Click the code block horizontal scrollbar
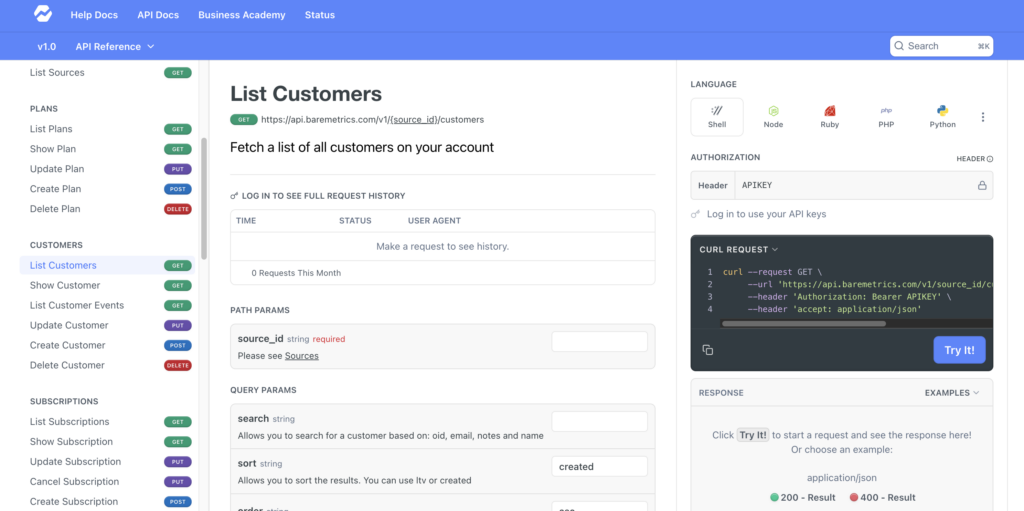Viewport: 1024px width, 511px height. [803, 323]
